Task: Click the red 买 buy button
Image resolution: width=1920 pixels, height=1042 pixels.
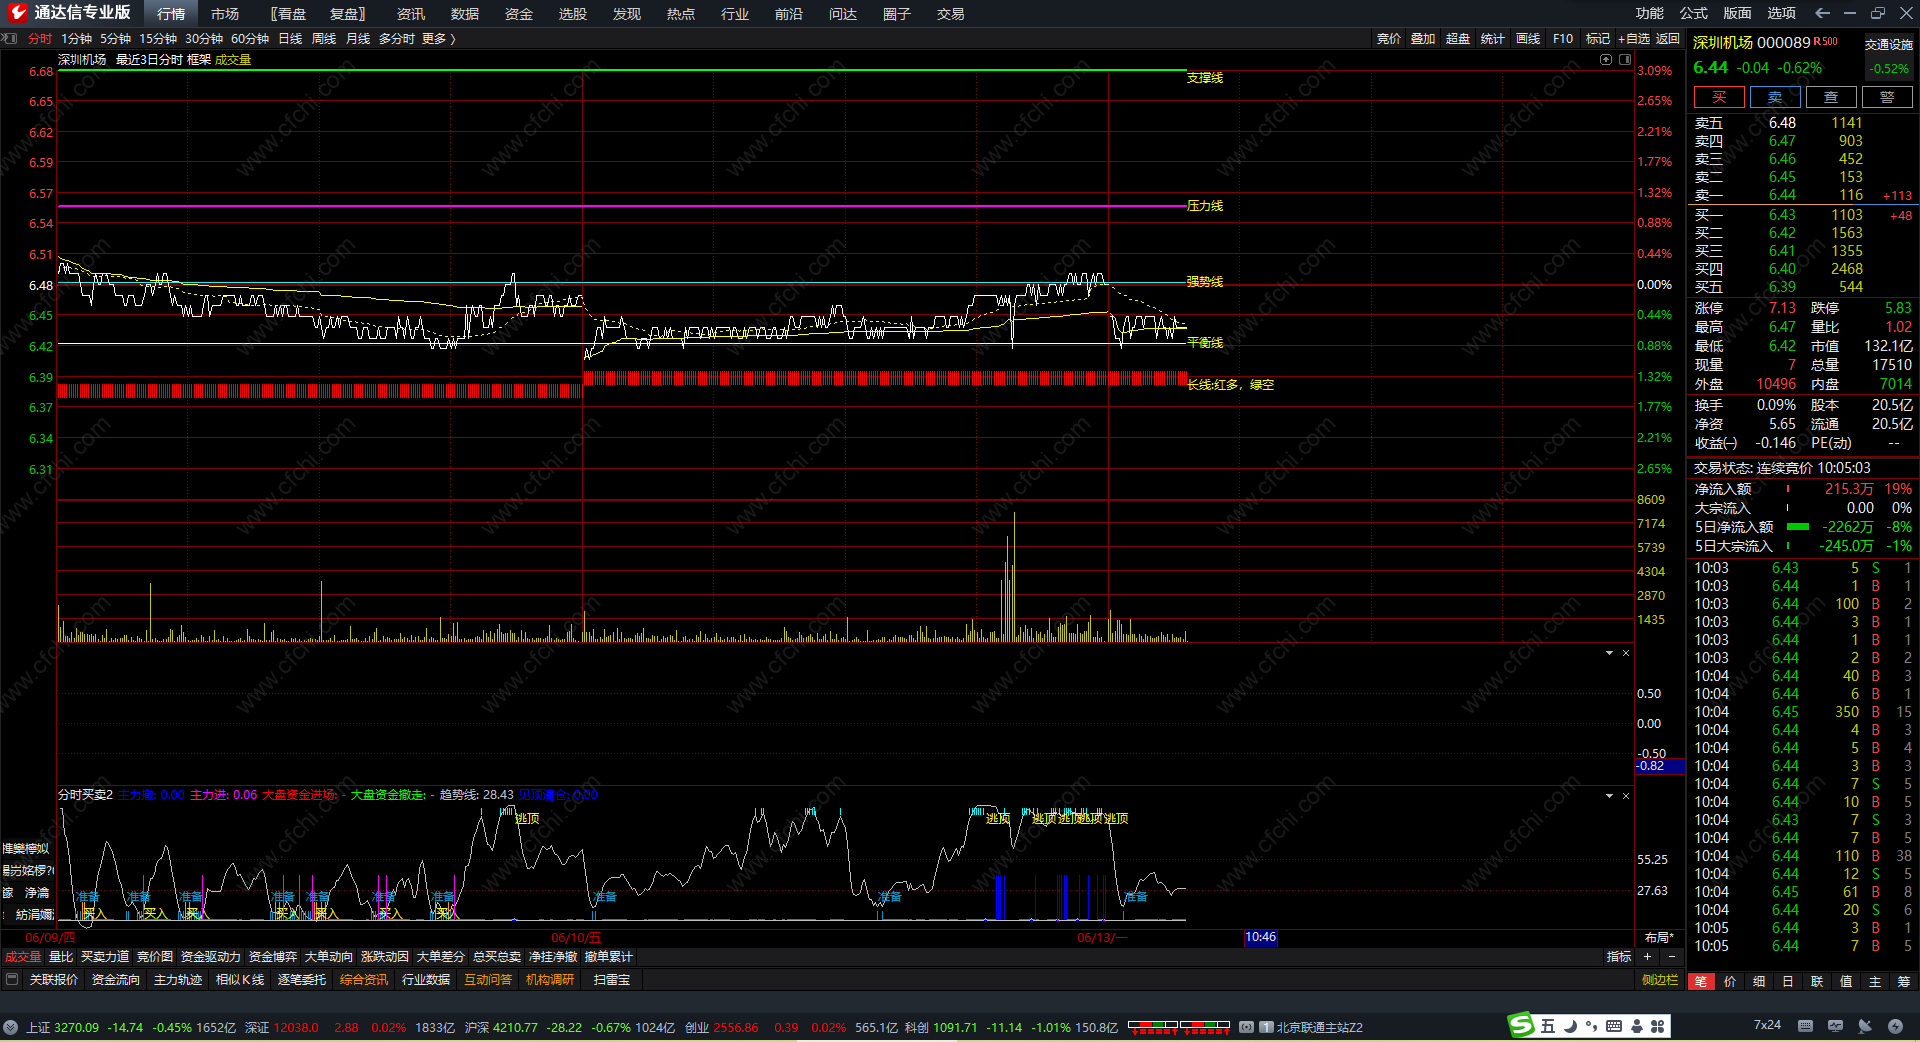Action: (1719, 97)
